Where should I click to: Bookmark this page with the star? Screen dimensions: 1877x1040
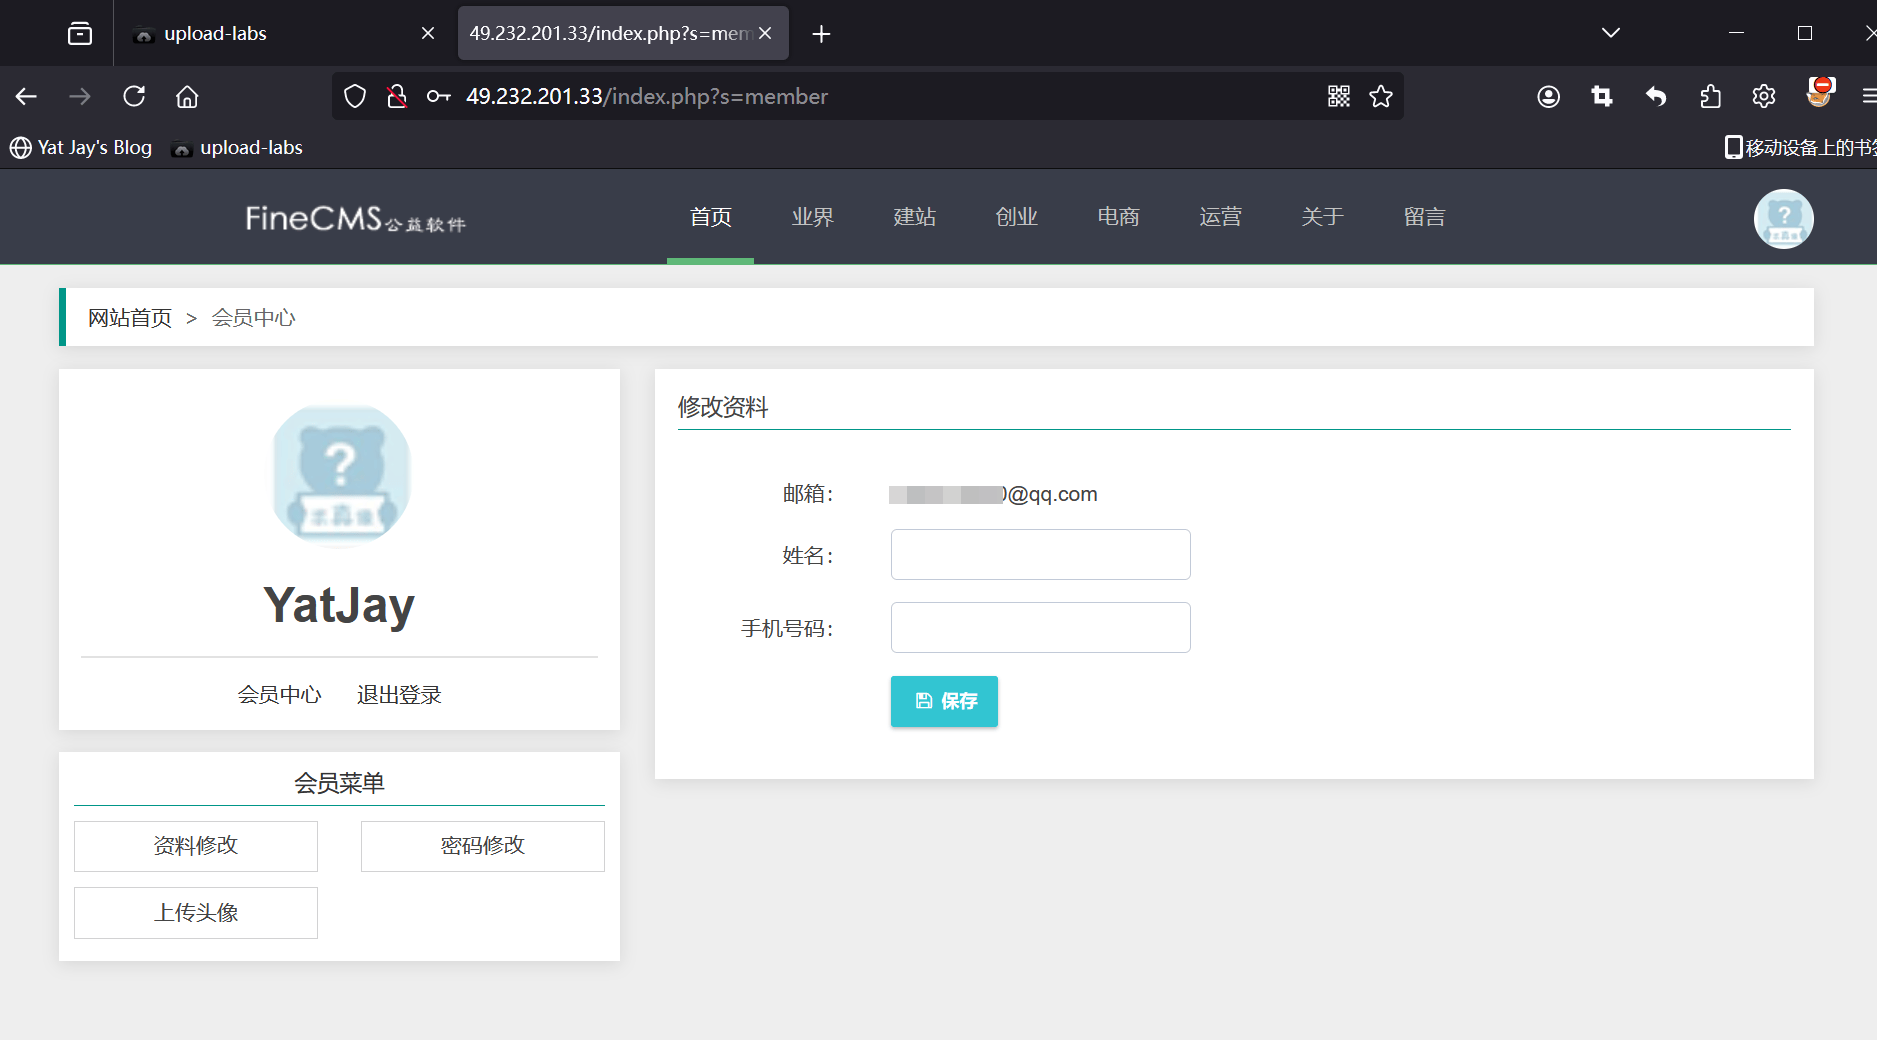tap(1381, 96)
